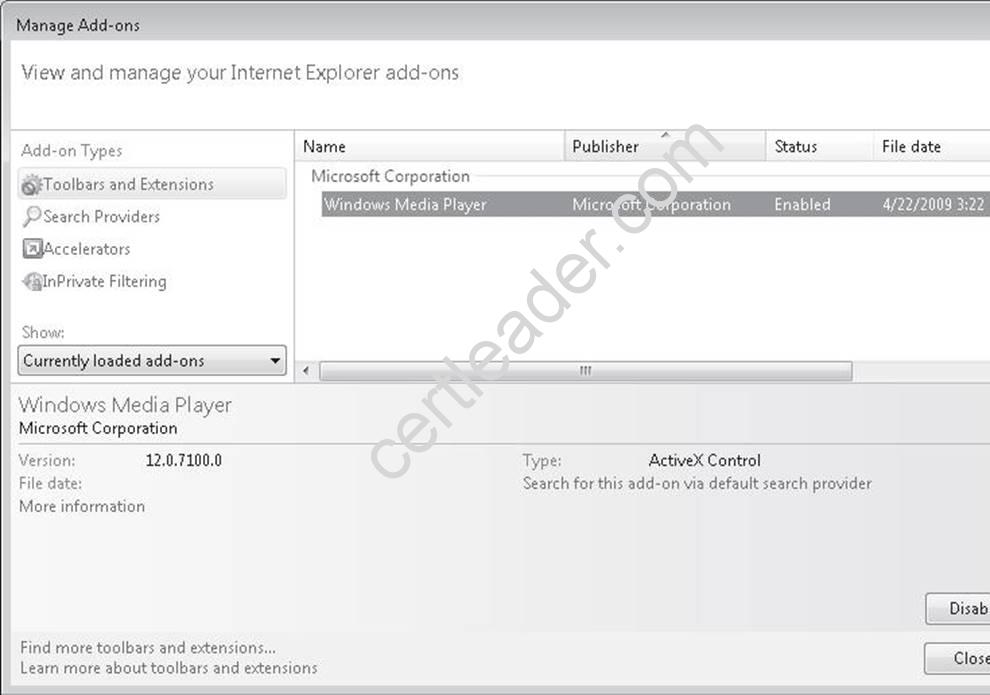Click publisher cell of Windows Media Player row
Screen dimensions: 990x695
pos(652,205)
